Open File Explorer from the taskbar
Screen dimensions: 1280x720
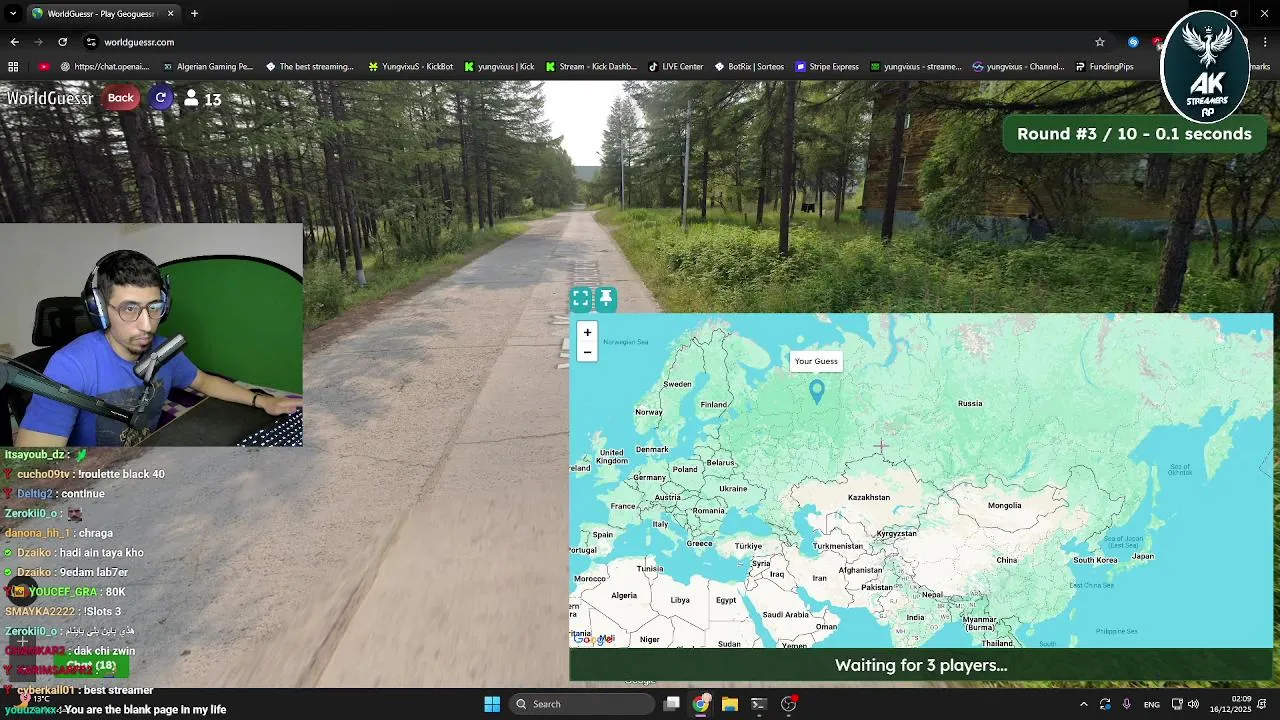[x=730, y=704]
